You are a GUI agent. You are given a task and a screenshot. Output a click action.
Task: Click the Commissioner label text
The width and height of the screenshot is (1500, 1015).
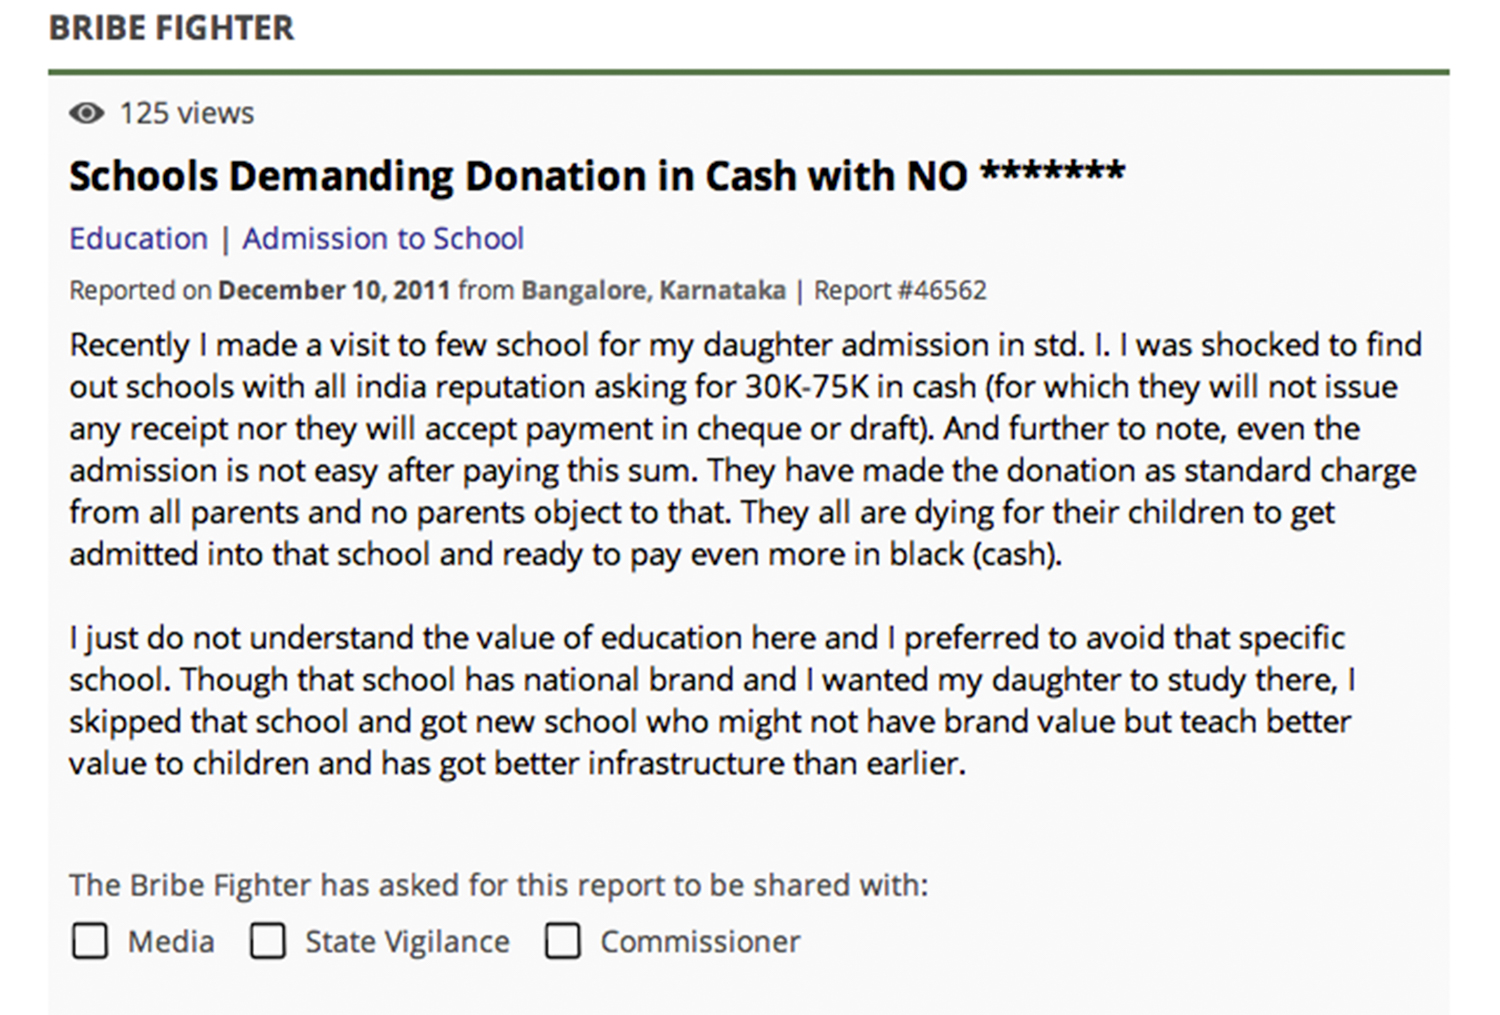(700, 942)
